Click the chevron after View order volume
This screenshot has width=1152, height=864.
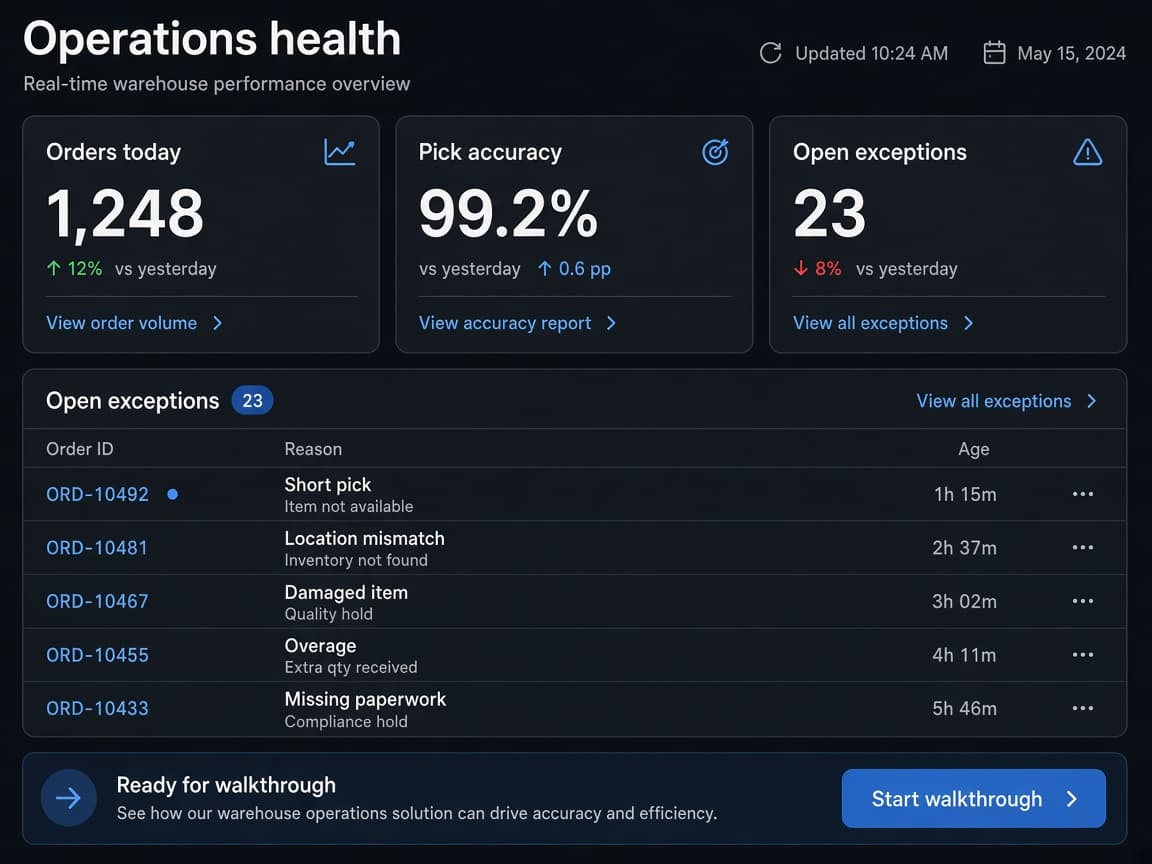click(217, 323)
